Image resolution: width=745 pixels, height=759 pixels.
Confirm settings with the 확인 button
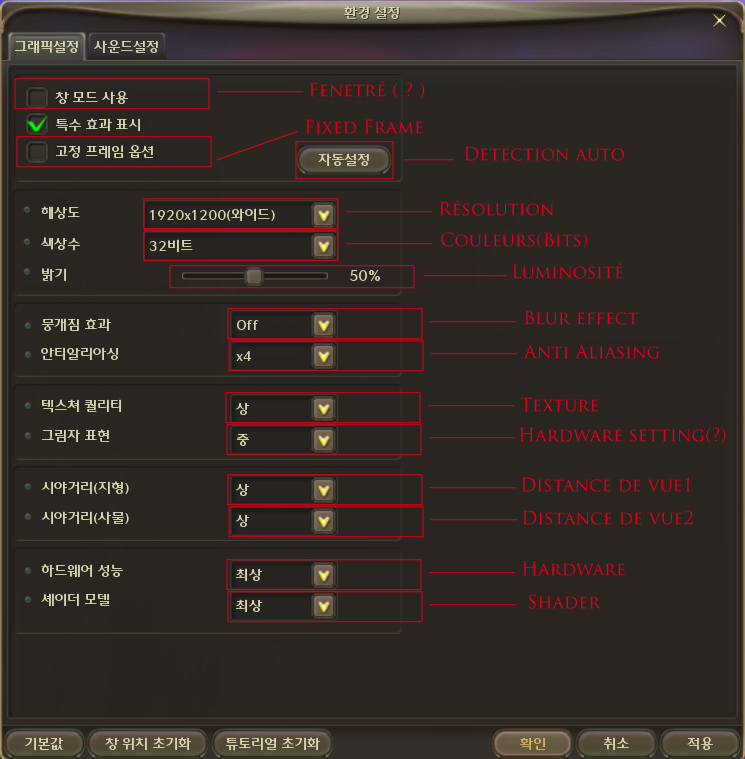(532, 743)
